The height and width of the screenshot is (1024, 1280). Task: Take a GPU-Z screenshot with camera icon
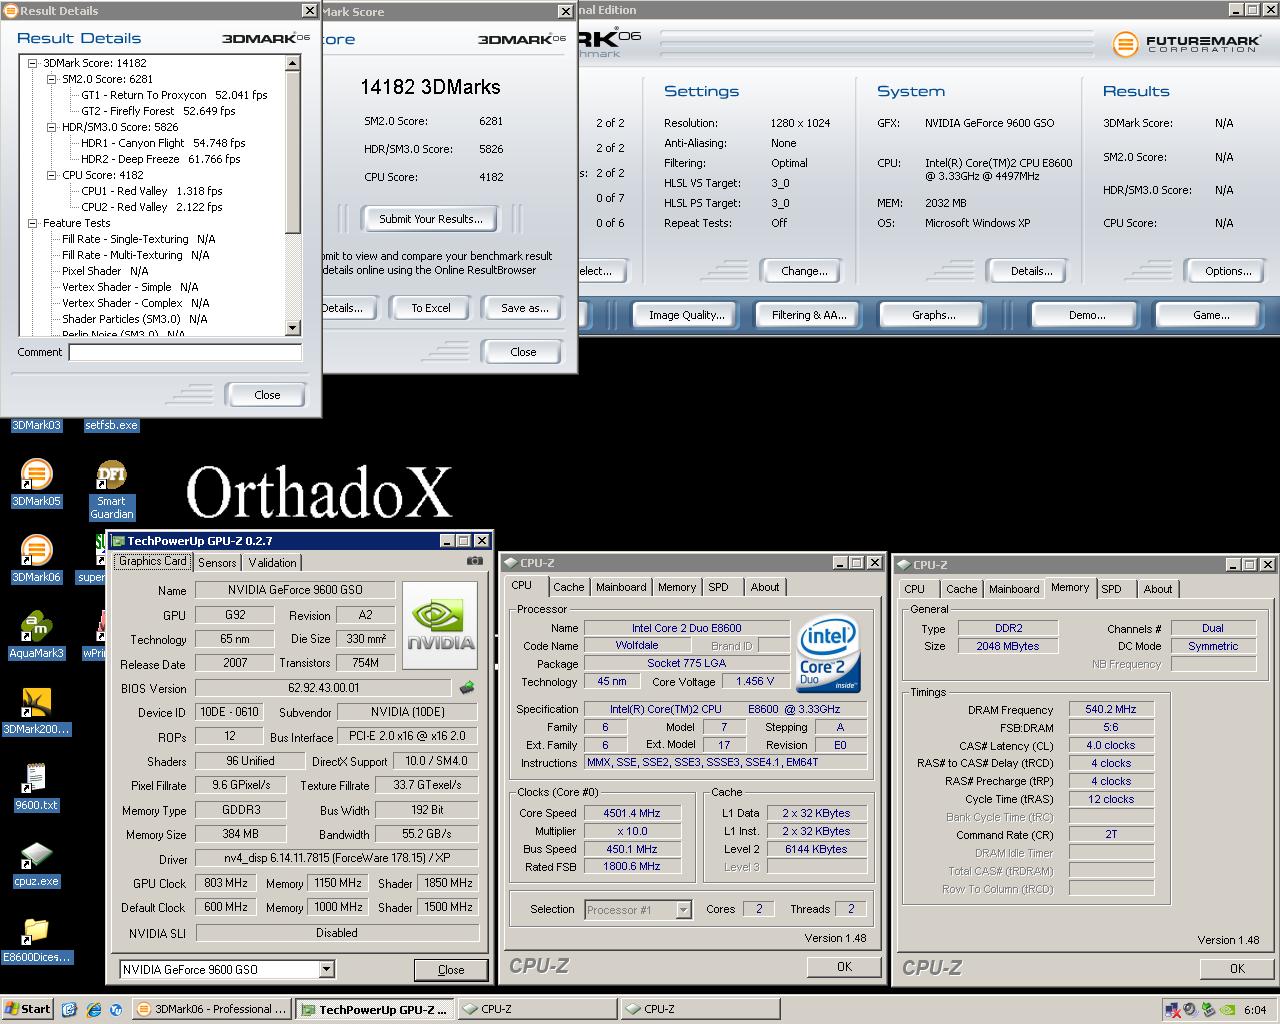(475, 561)
